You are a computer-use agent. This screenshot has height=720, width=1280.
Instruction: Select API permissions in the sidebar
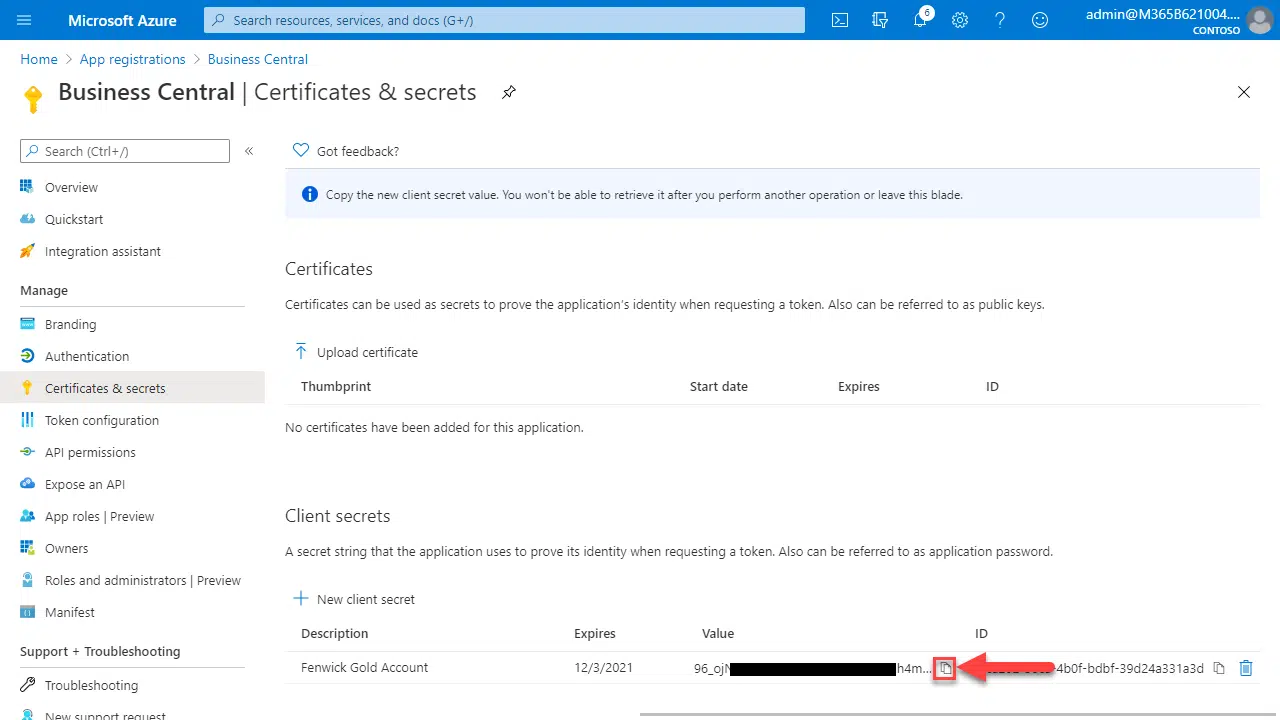point(90,452)
